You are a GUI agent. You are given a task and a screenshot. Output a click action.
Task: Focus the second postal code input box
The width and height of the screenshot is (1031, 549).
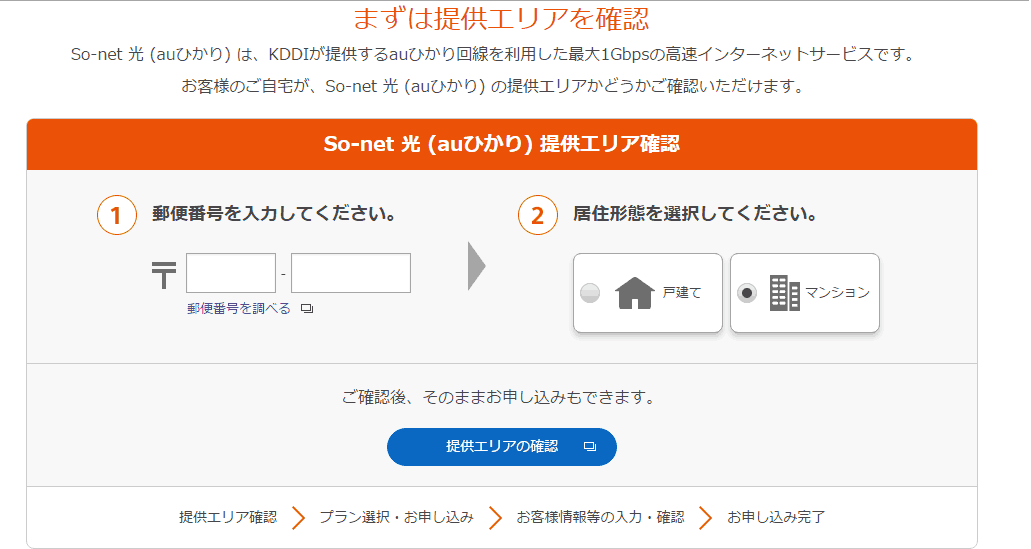click(351, 273)
